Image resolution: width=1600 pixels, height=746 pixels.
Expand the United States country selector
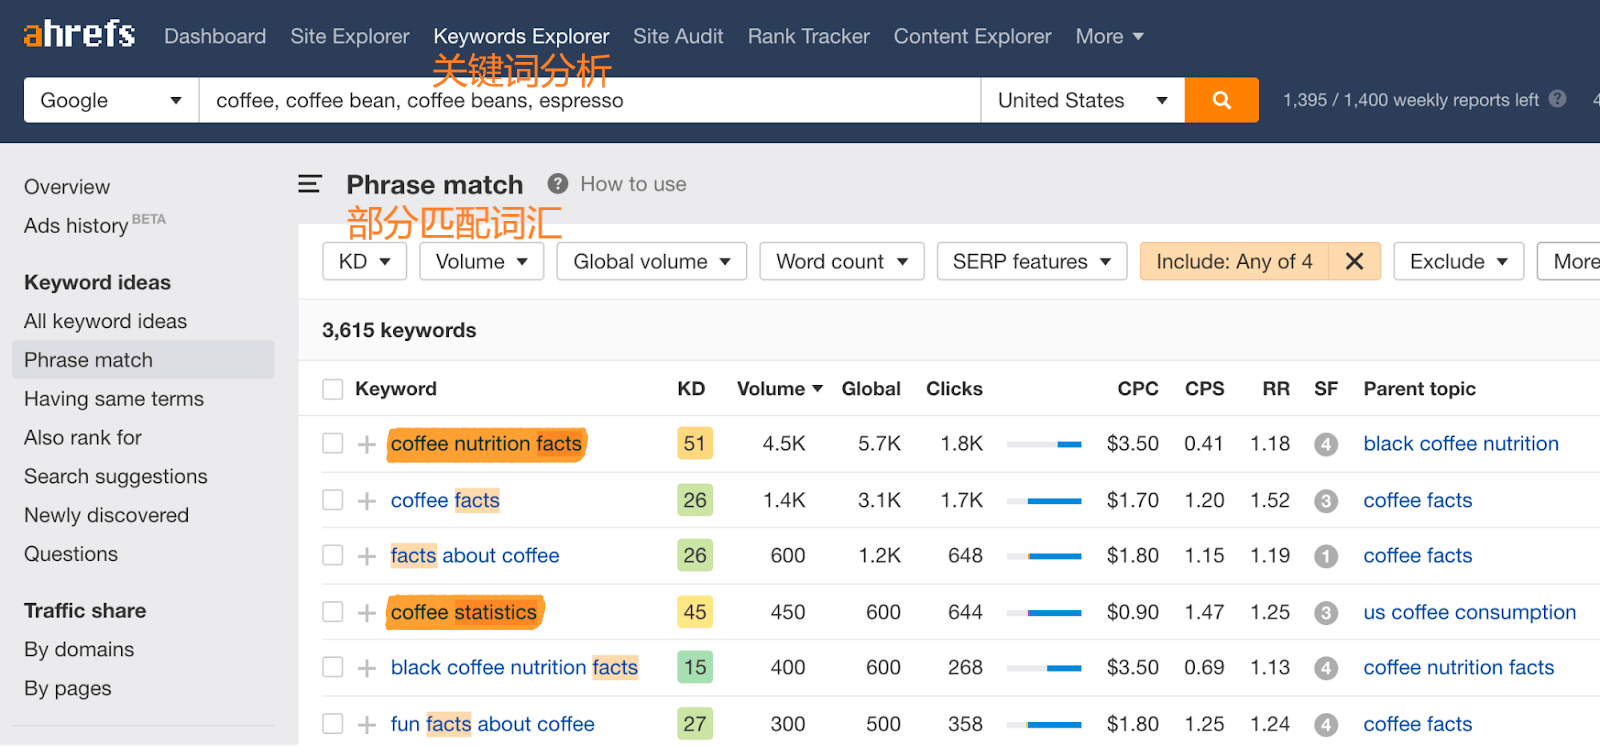(1082, 100)
